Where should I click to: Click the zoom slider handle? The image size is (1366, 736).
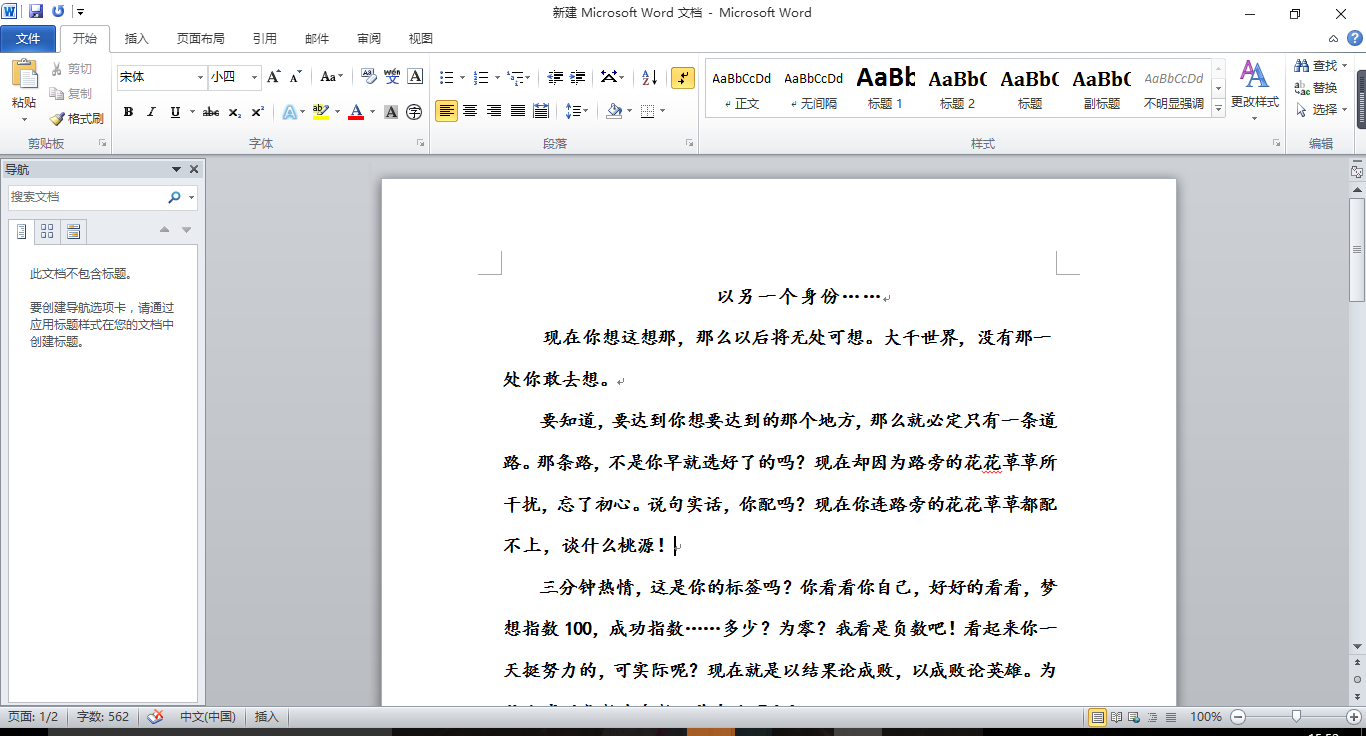click(x=1296, y=716)
